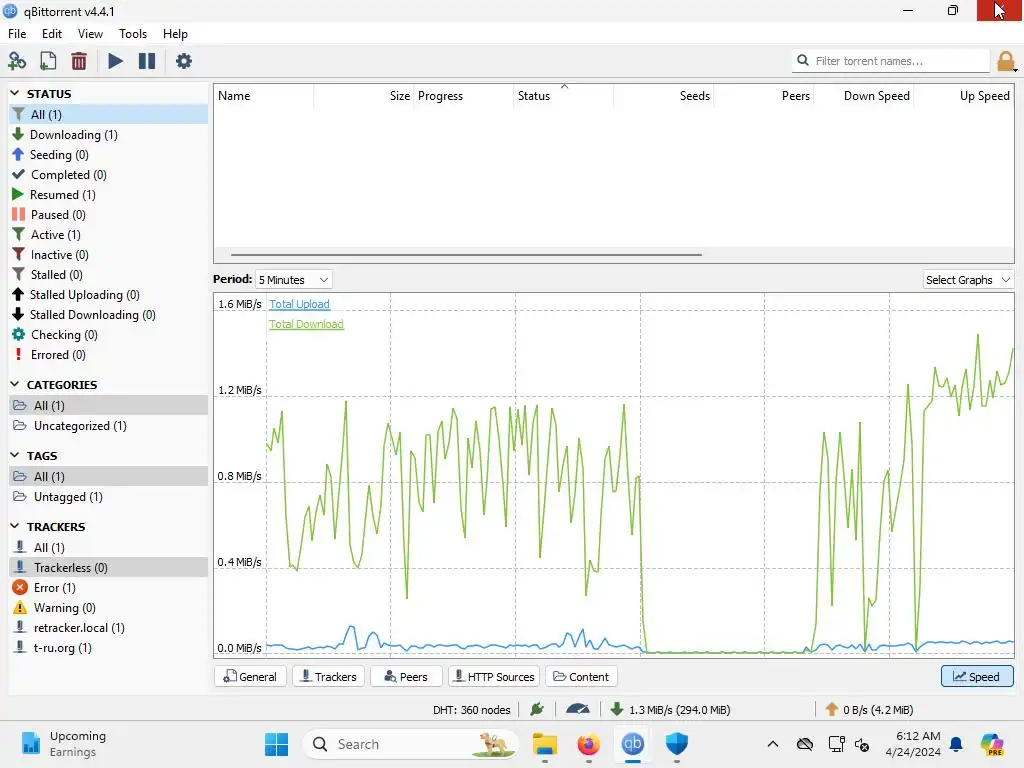The width and height of the screenshot is (1024, 768).
Task: Open the Edit menu
Action: click(x=52, y=34)
